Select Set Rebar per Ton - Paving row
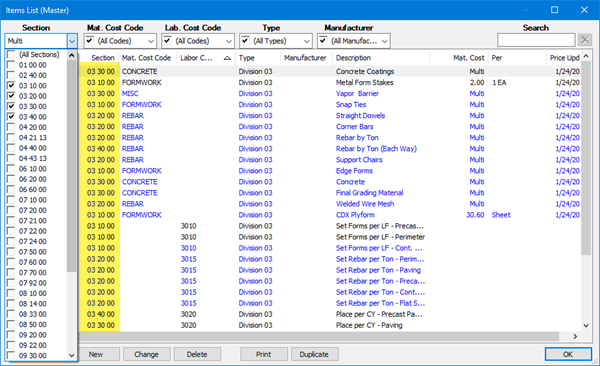600x366 pixels. [330, 270]
